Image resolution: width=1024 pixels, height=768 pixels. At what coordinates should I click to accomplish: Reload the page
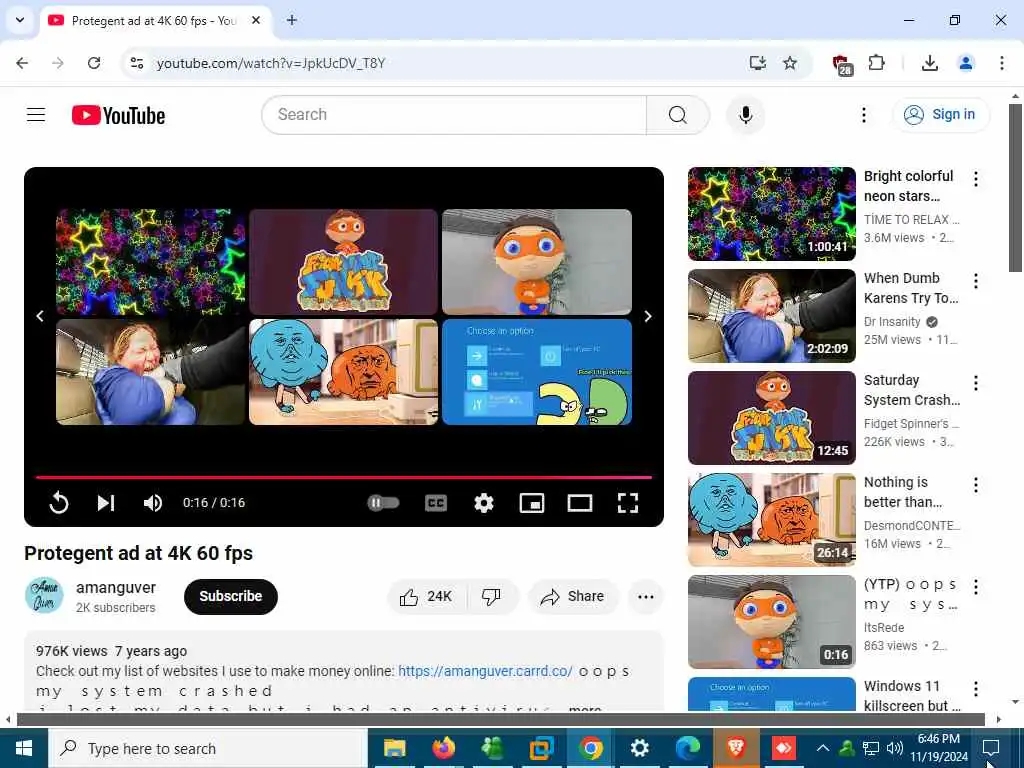coord(94,63)
